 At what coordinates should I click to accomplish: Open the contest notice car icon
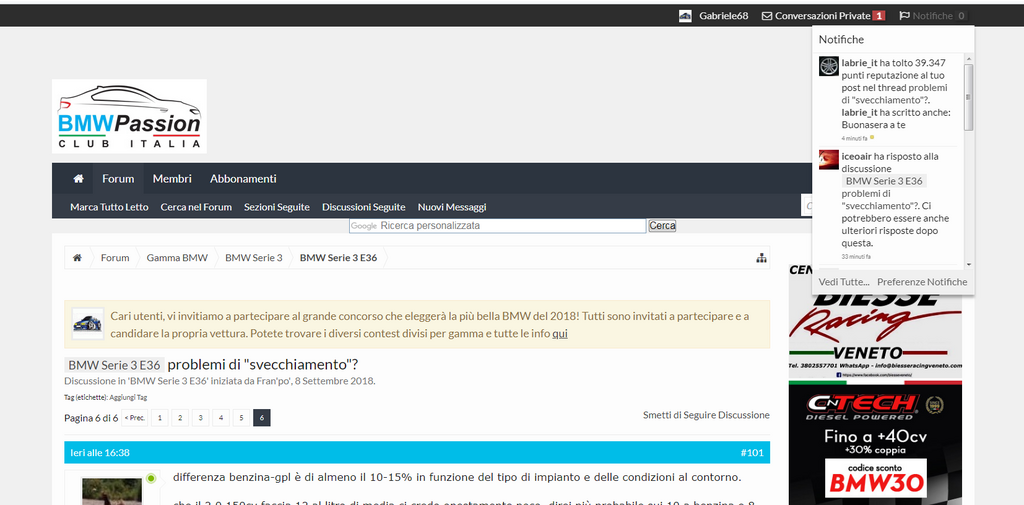pos(88,323)
